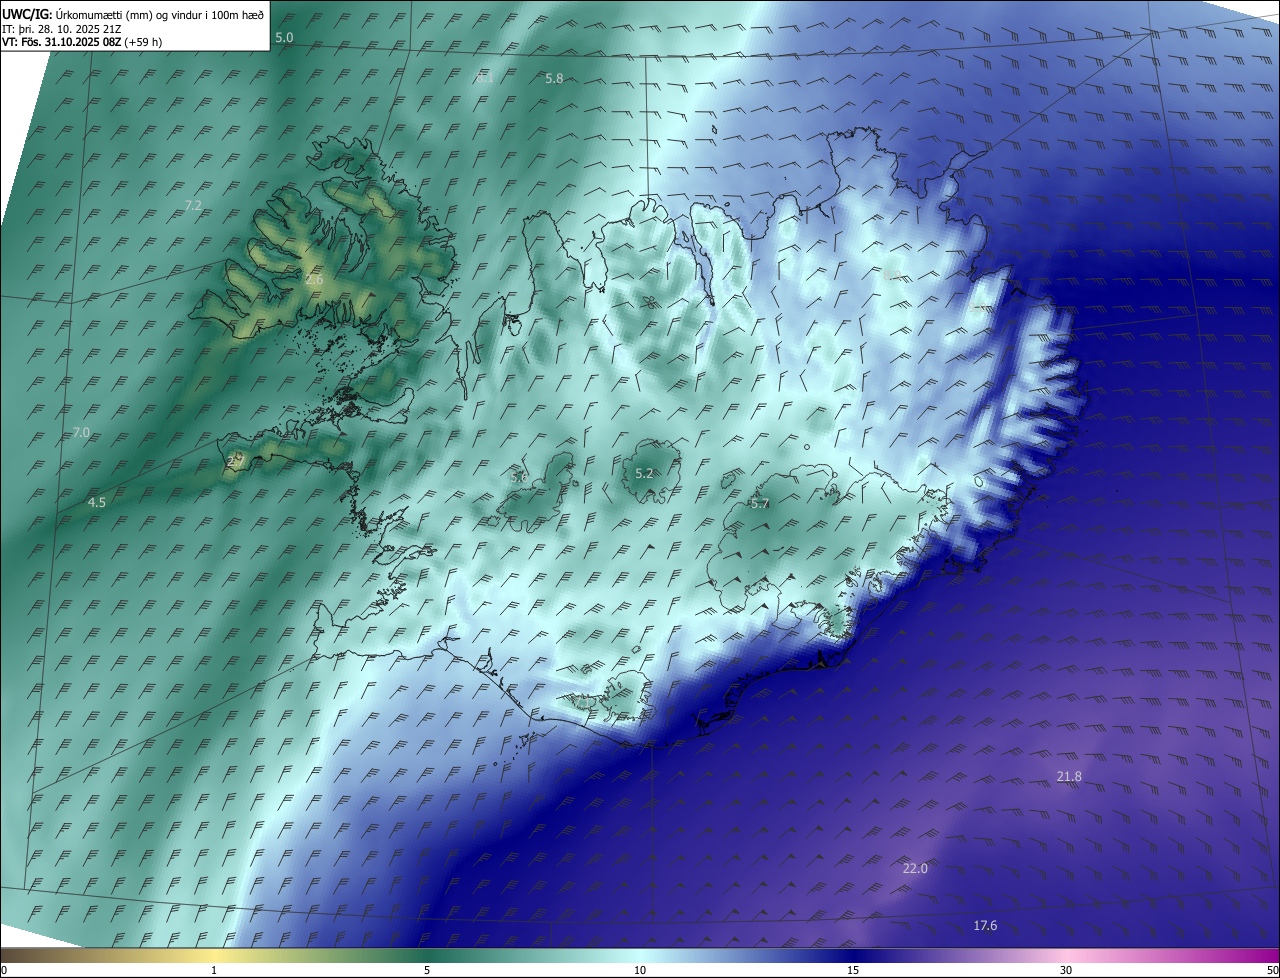The height and width of the screenshot is (978, 1280).
Task: Click the 7.0 value label on the map
Action: coord(81,432)
